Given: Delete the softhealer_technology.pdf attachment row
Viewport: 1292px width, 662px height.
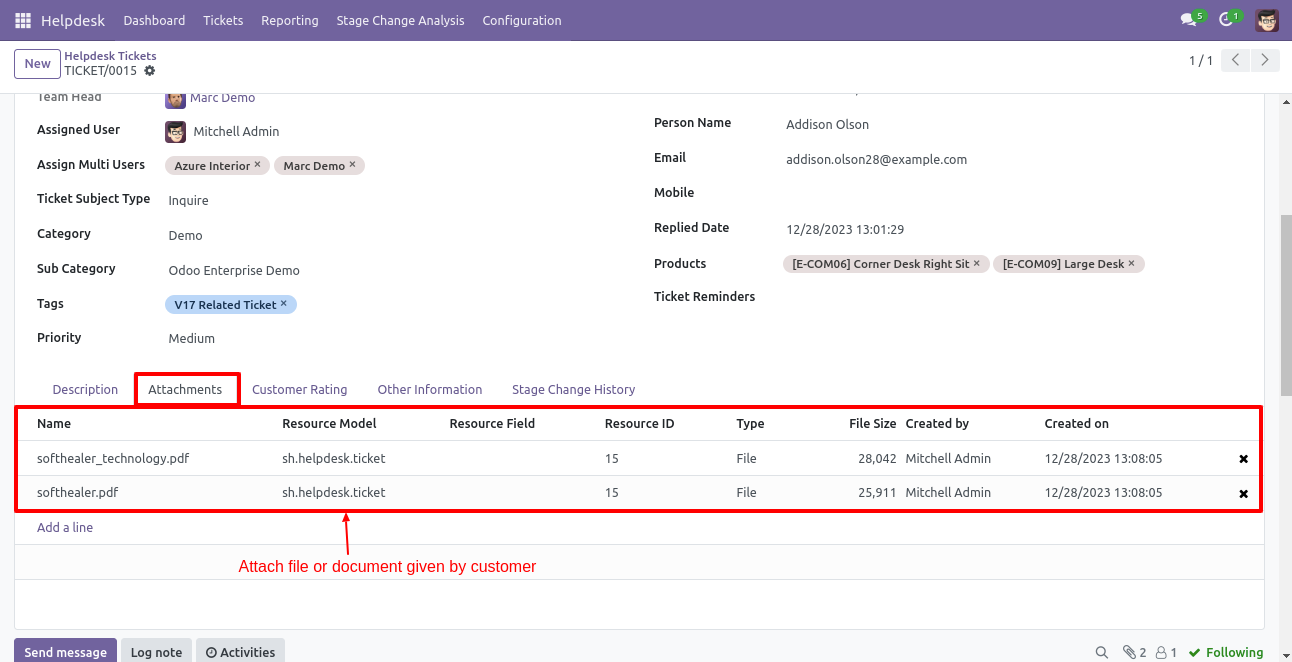Looking at the screenshot, I should coord(1243,459).
